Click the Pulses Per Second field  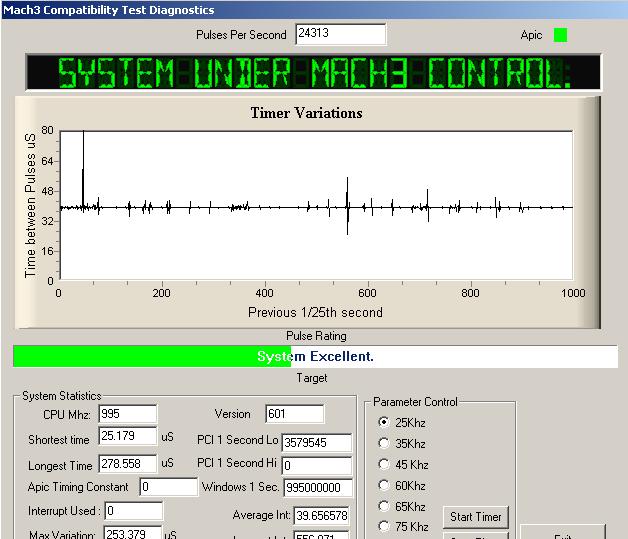340,35
